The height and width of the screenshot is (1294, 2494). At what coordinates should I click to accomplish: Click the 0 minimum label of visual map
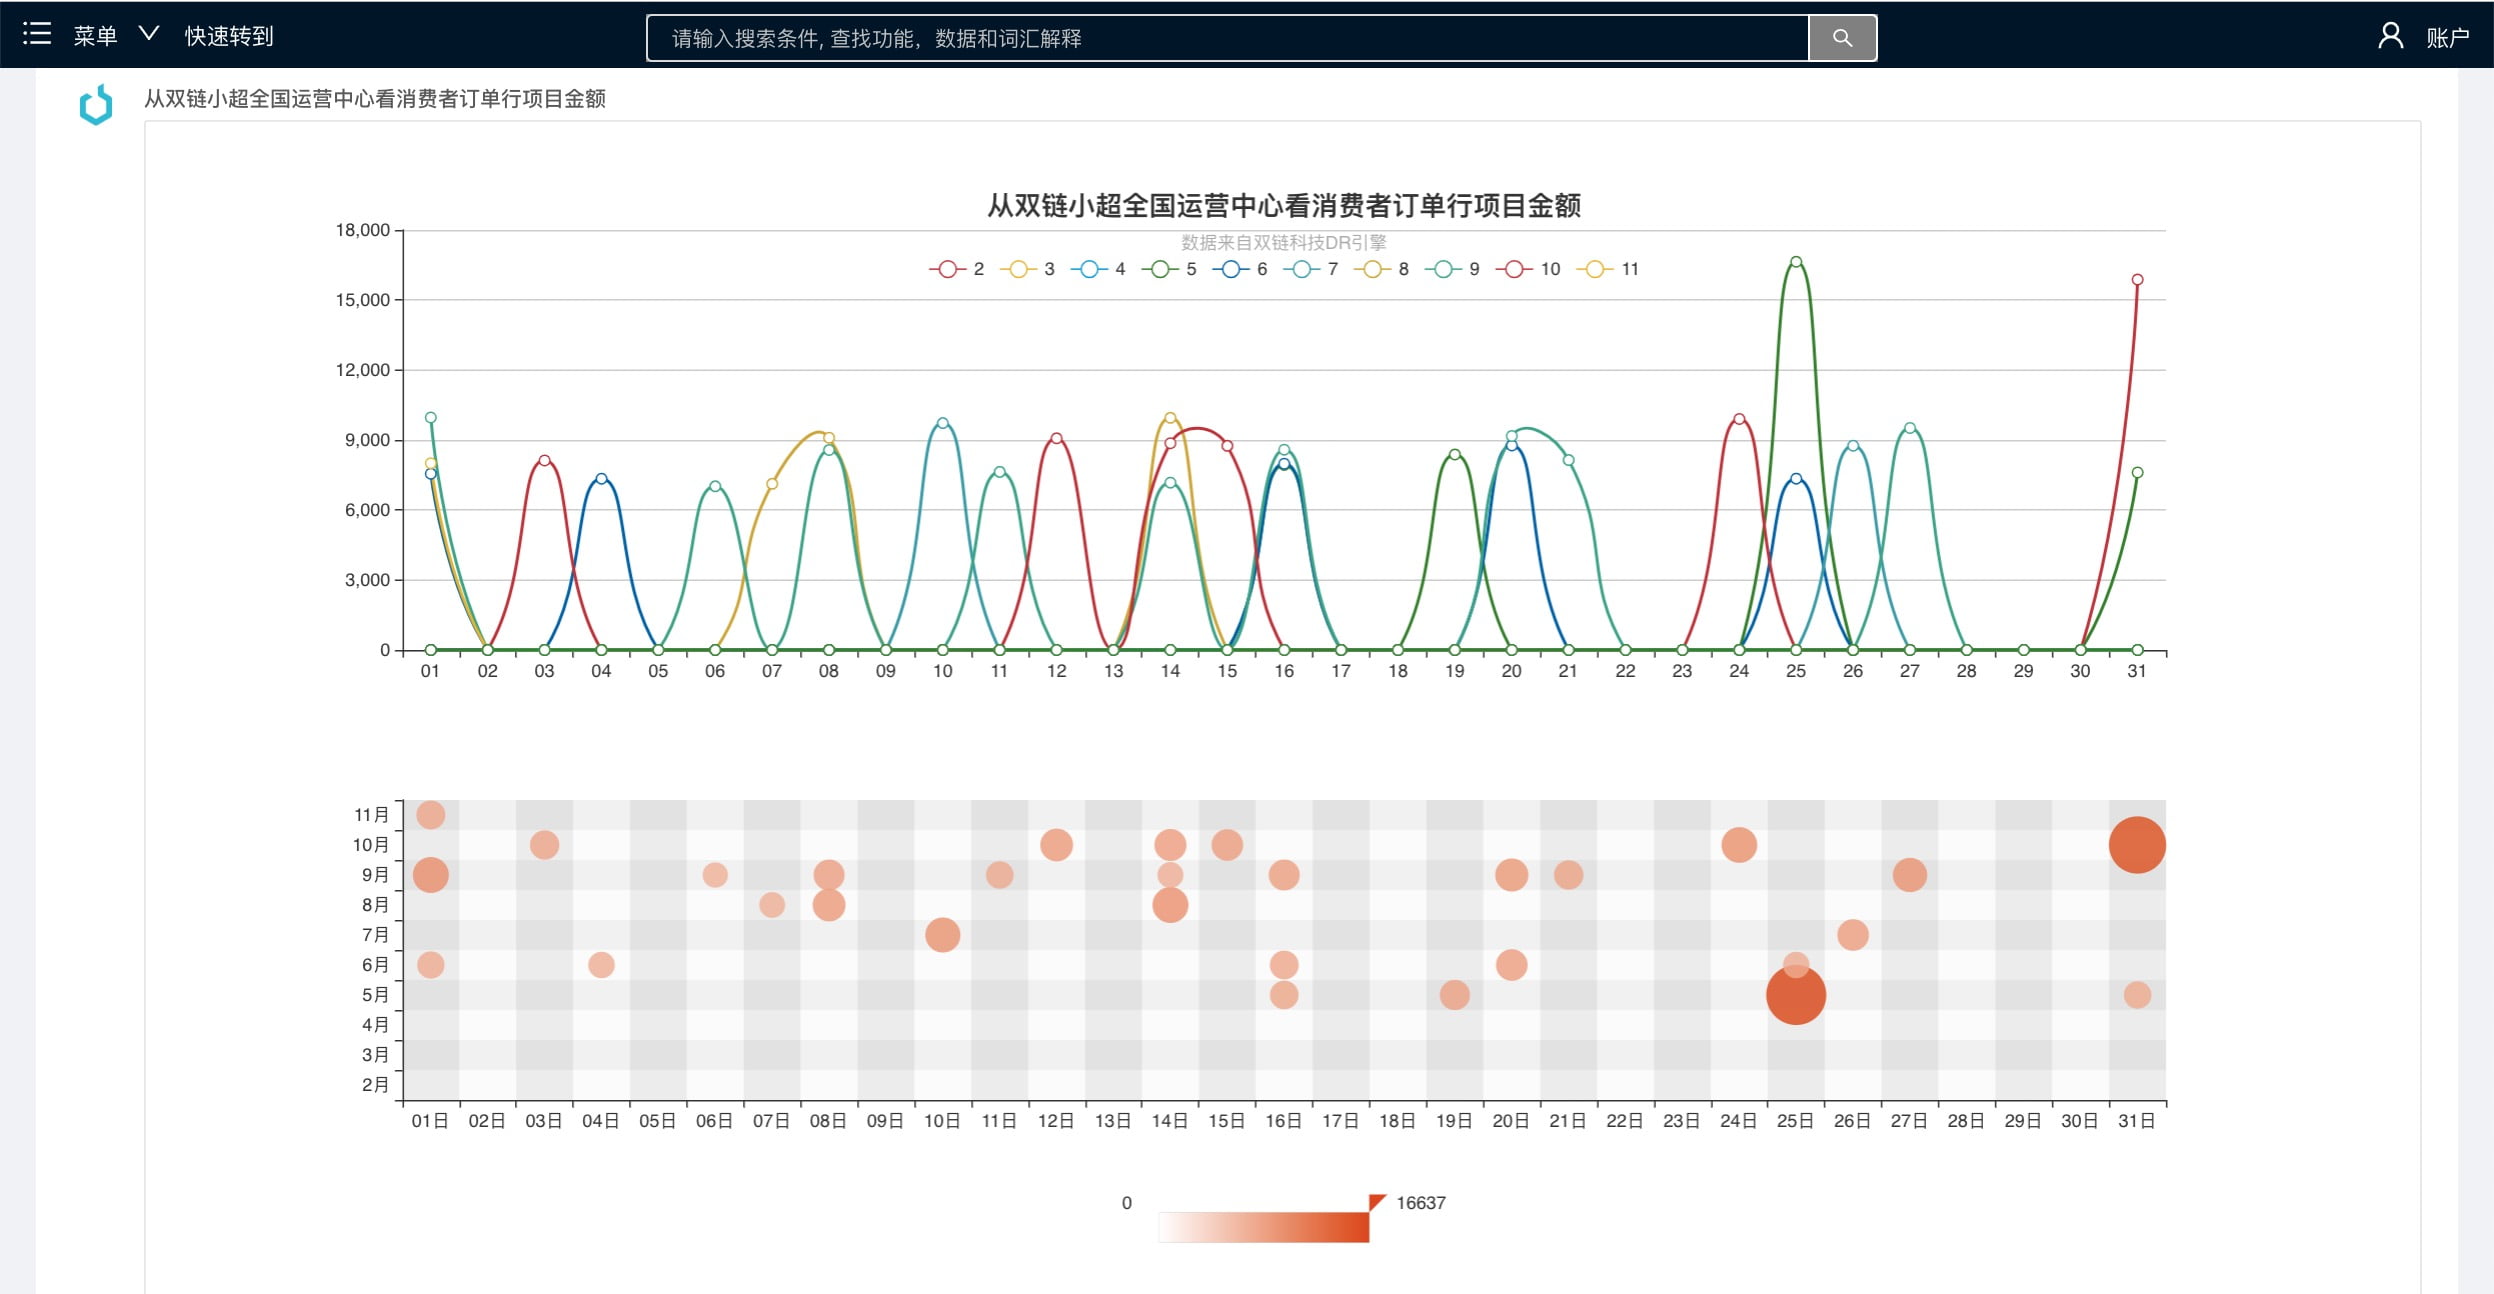click(1127, 1203)
